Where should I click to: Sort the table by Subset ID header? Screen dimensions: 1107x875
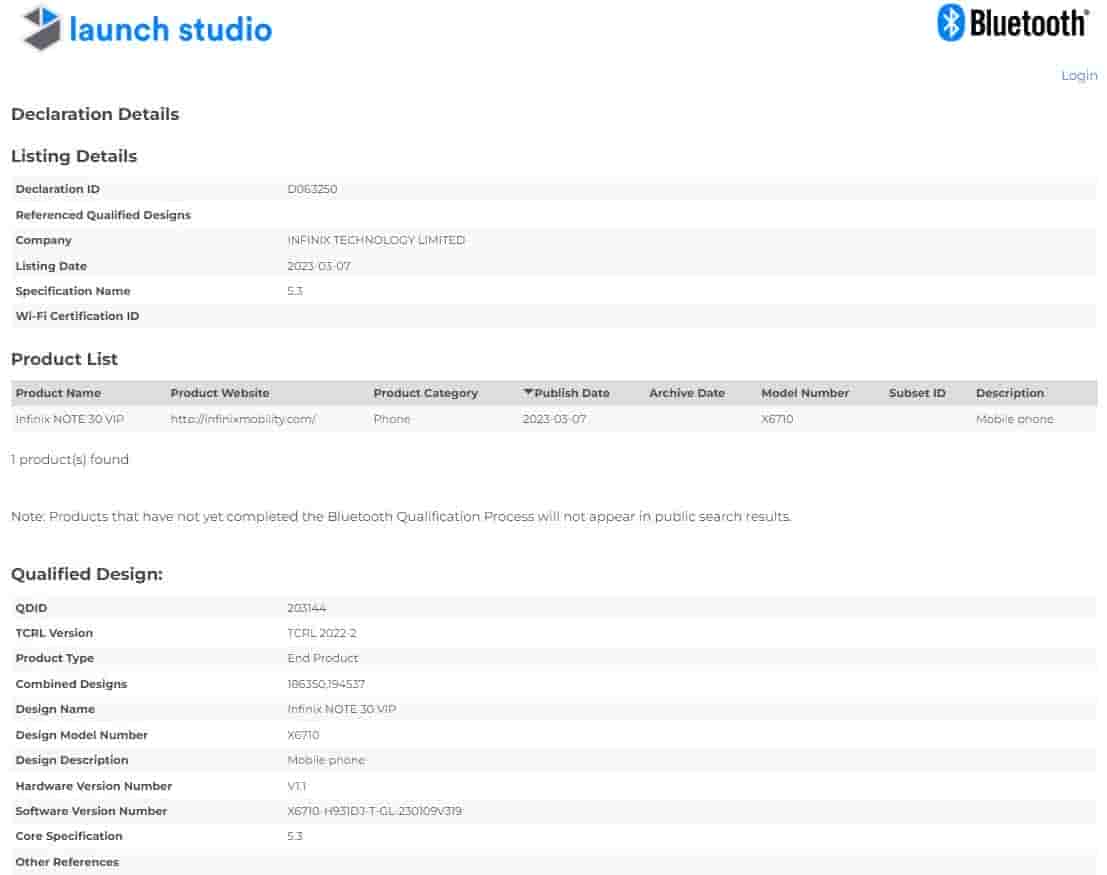(x=916, y=393)
